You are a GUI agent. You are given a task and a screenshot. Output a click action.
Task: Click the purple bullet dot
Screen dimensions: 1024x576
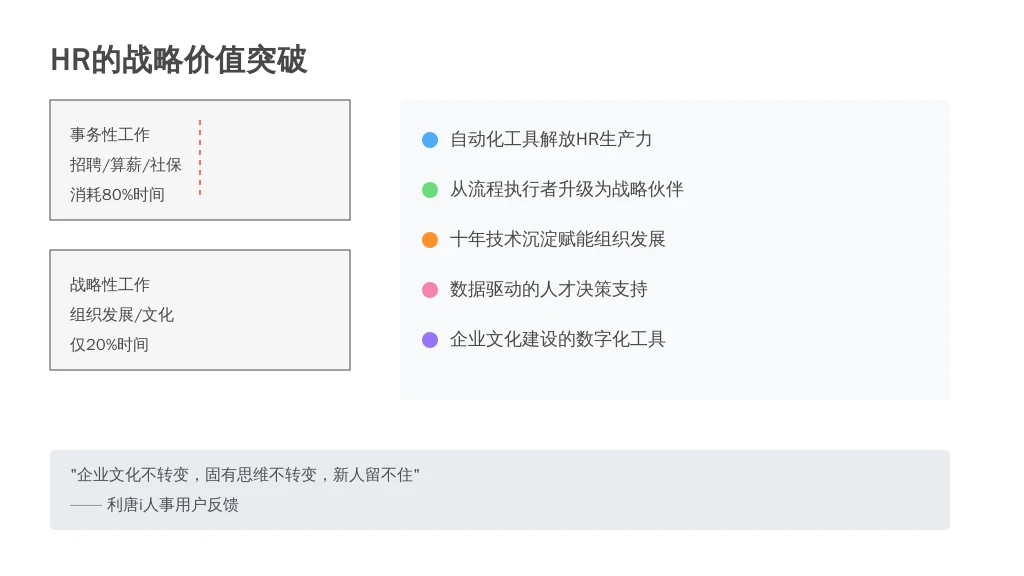click(x=430, y=340)
